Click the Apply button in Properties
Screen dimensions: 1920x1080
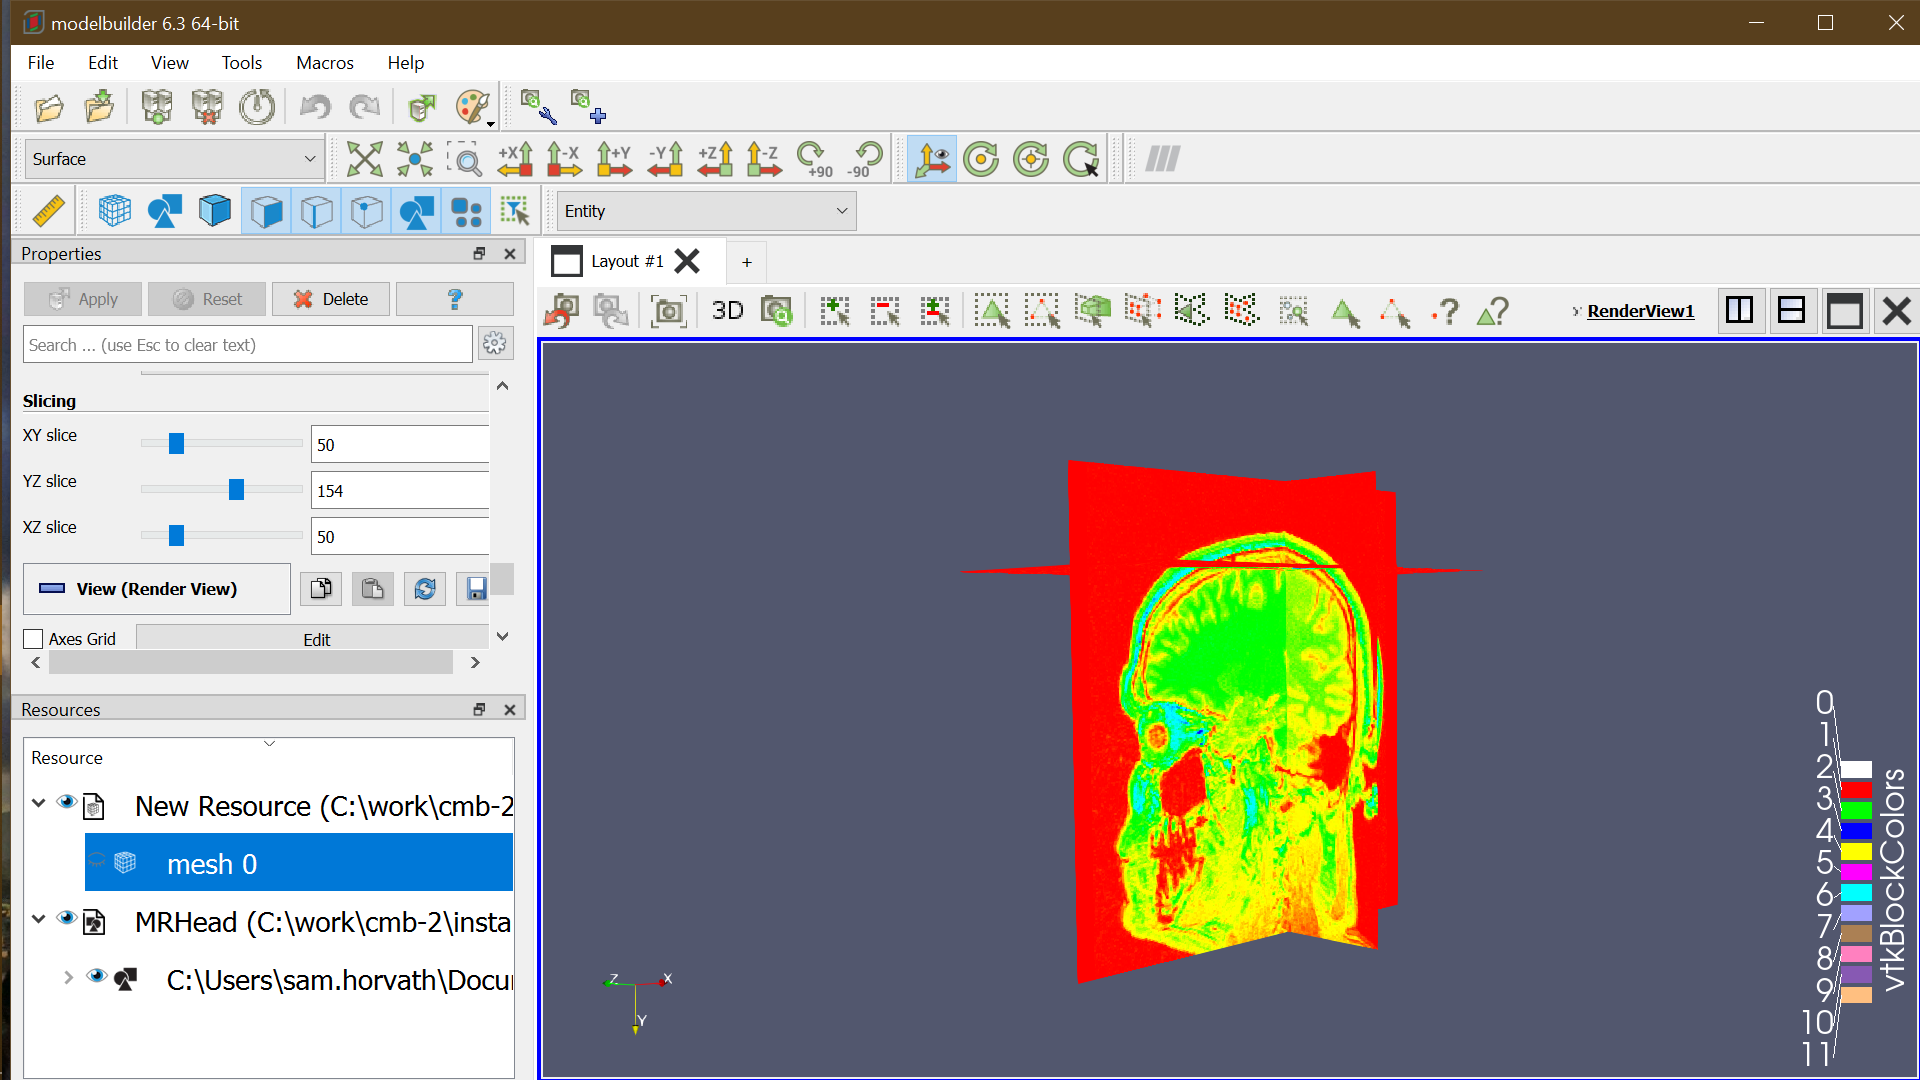82,298
